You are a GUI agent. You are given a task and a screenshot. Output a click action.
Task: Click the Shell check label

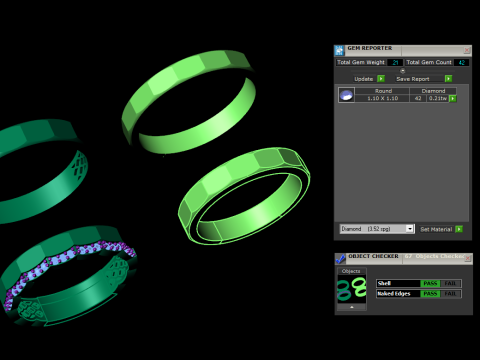(384, 283)
